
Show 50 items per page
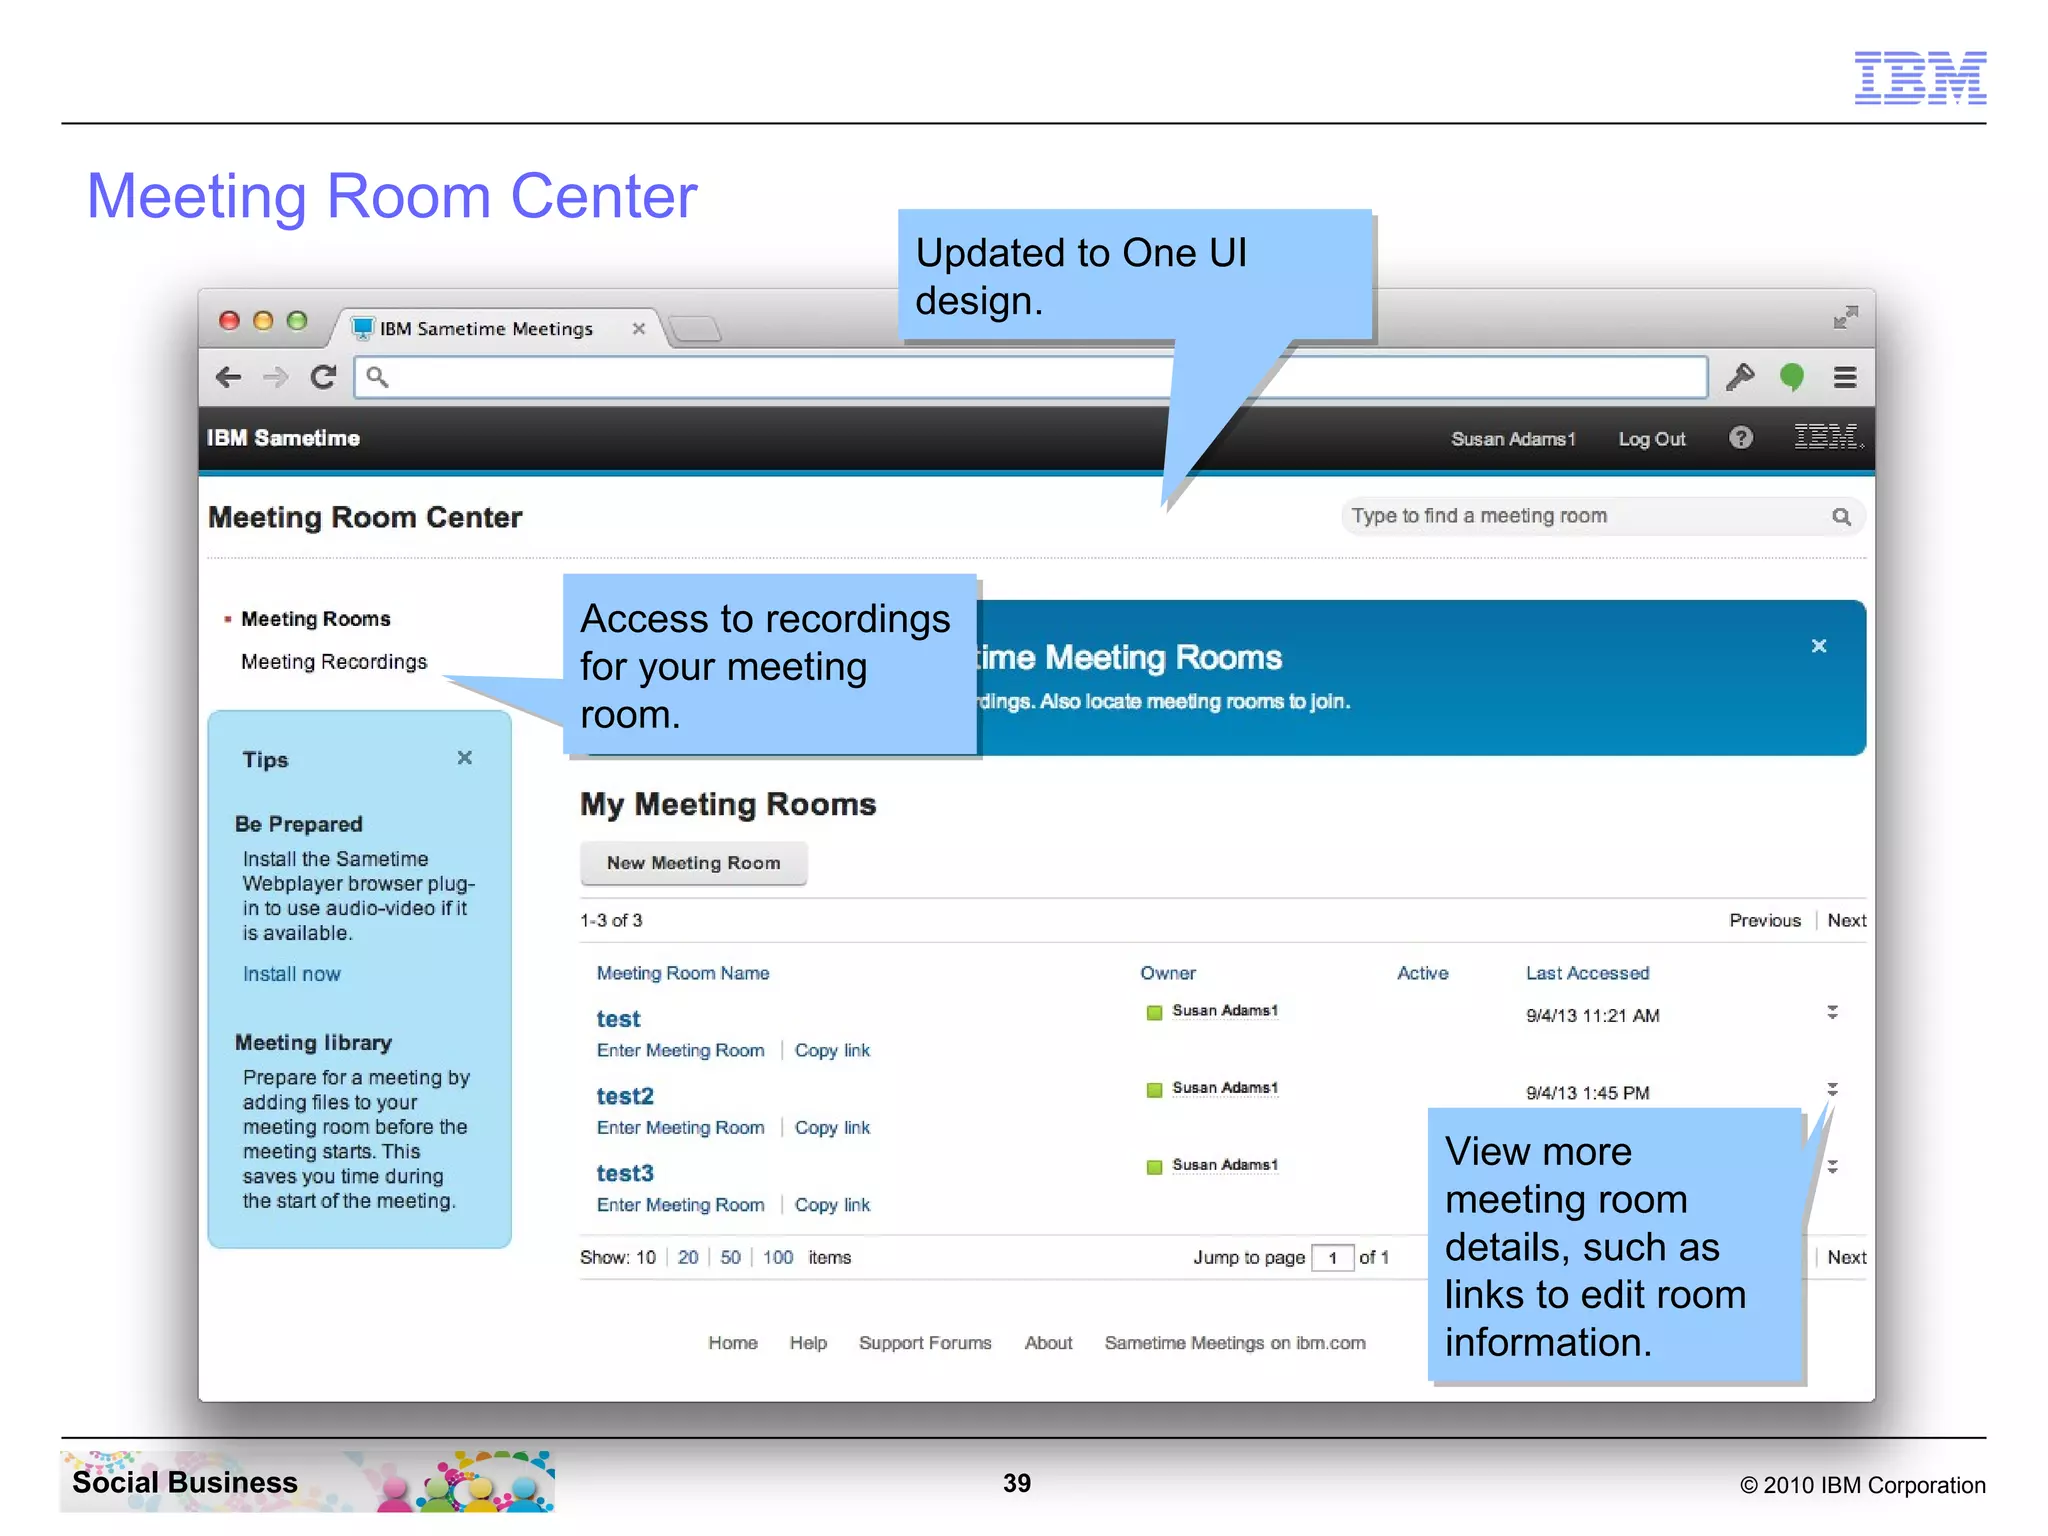click(731, 1257)
